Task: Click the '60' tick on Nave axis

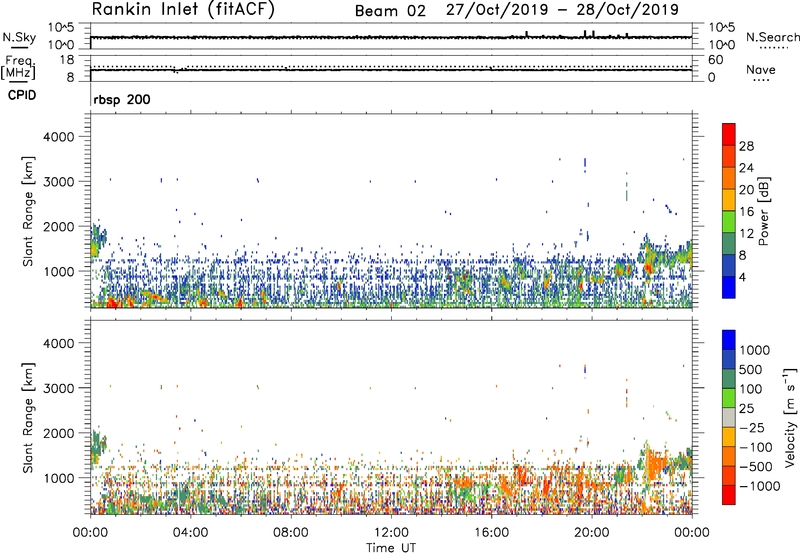Action: tap(715, 60)
